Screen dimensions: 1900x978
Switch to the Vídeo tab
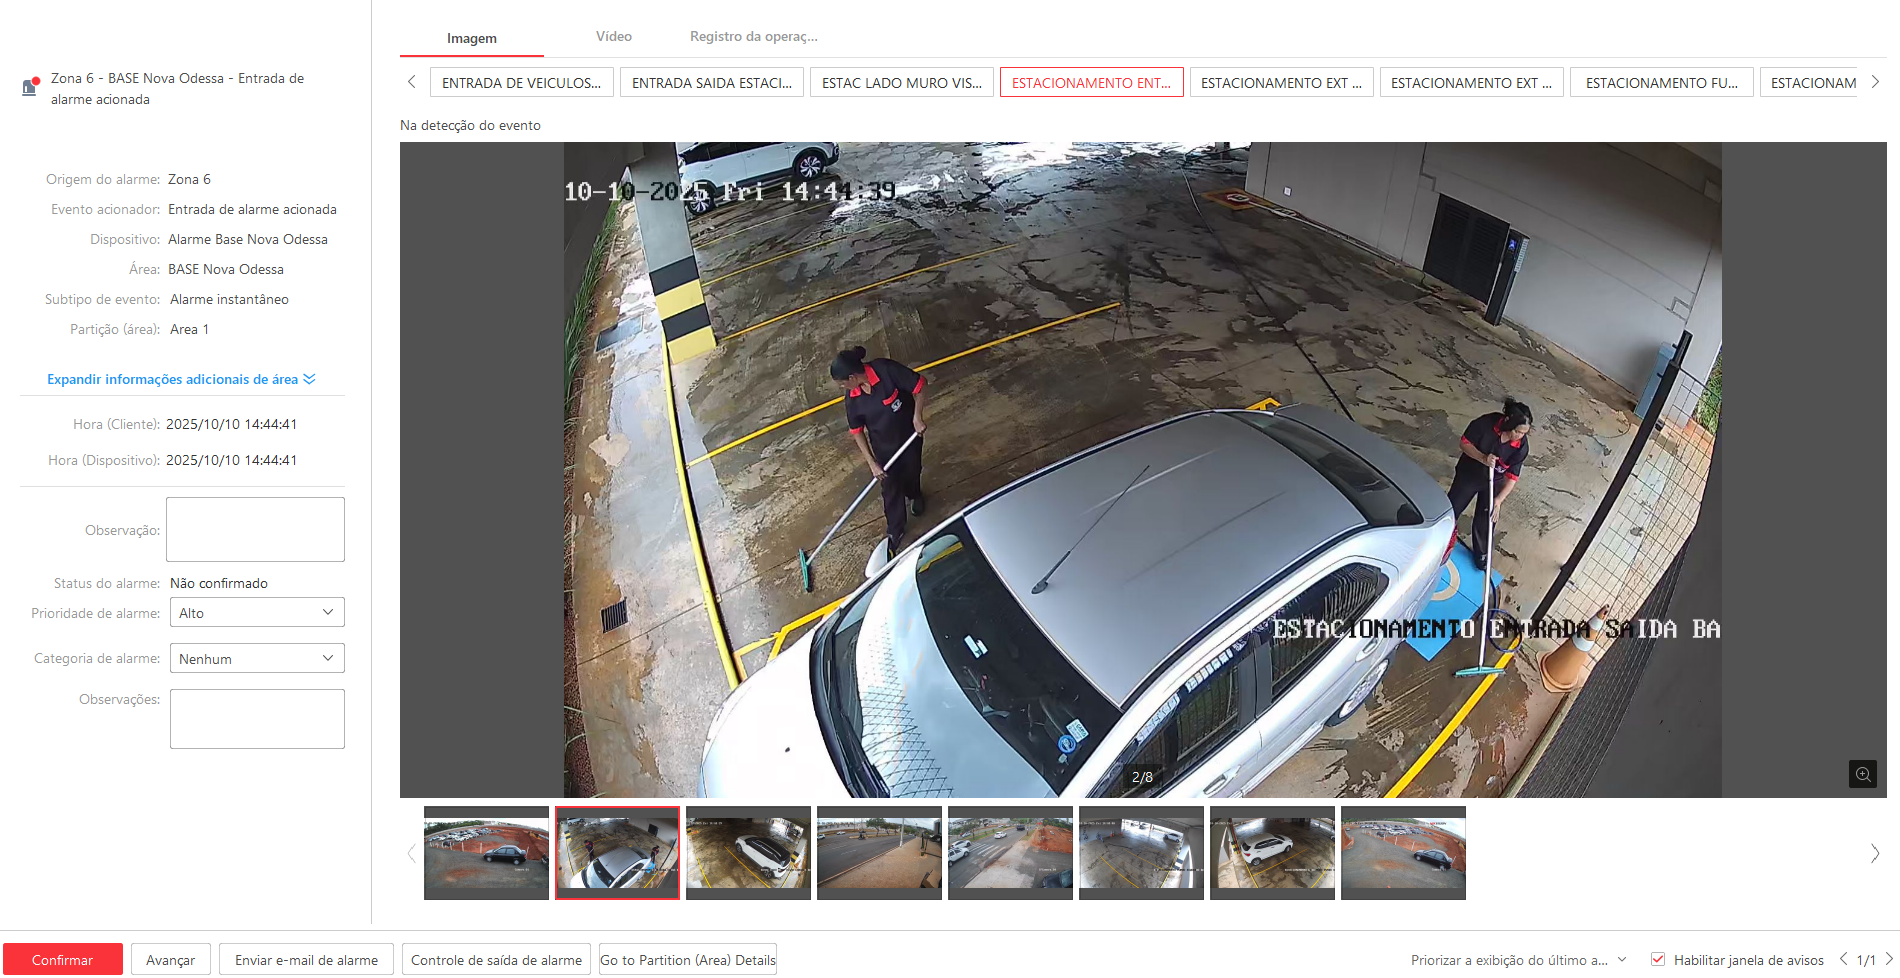pos(613,37)
